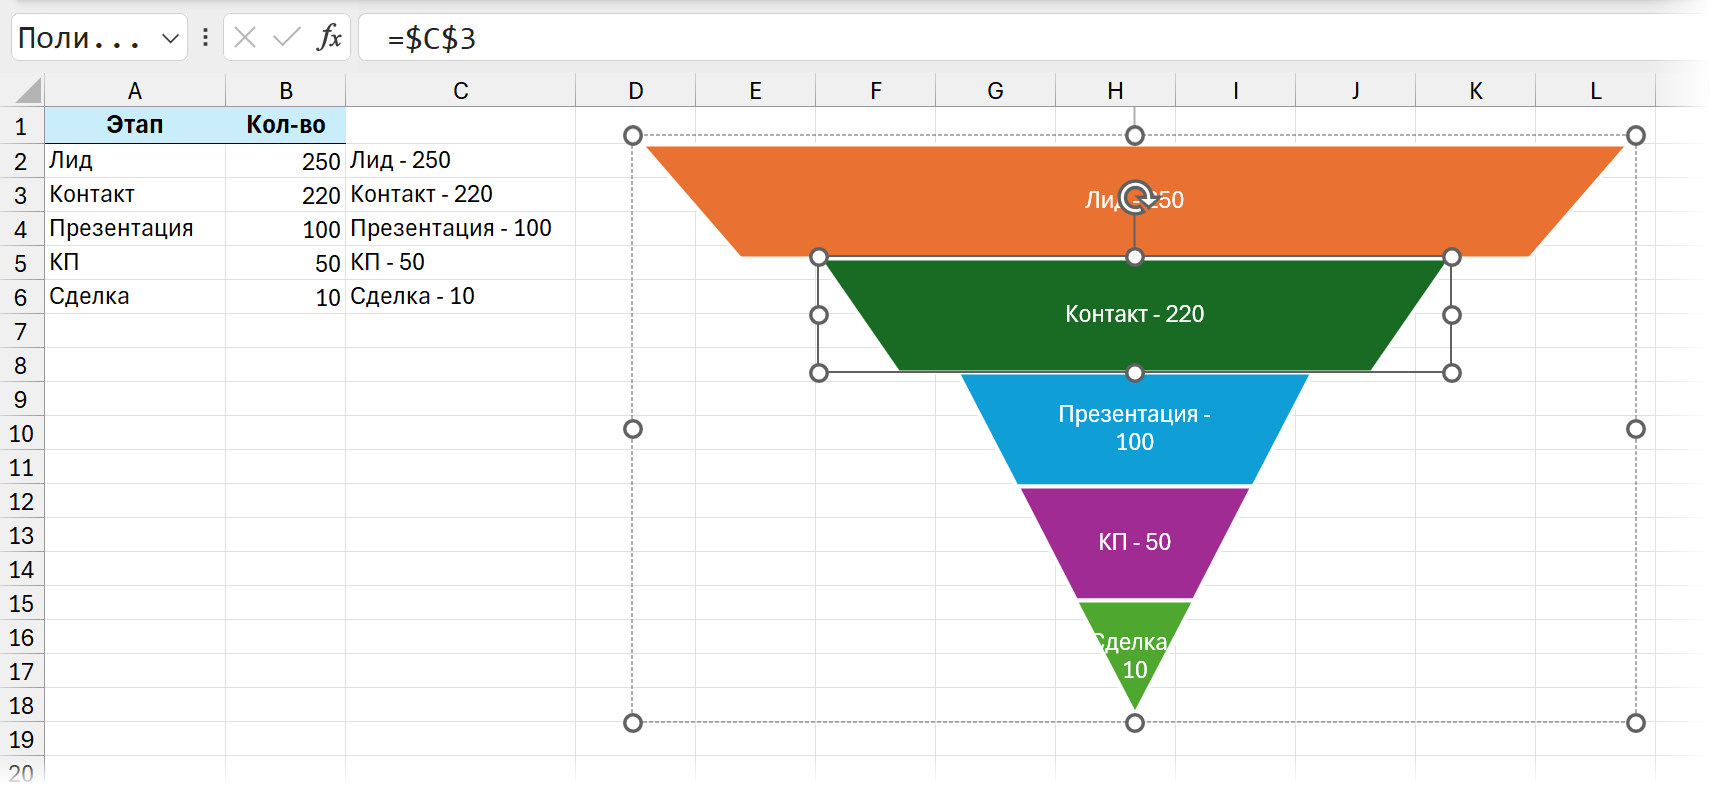Viewport: 1710px width, 786px height.
Task: Select row 7 header
Action: (21, 331)
